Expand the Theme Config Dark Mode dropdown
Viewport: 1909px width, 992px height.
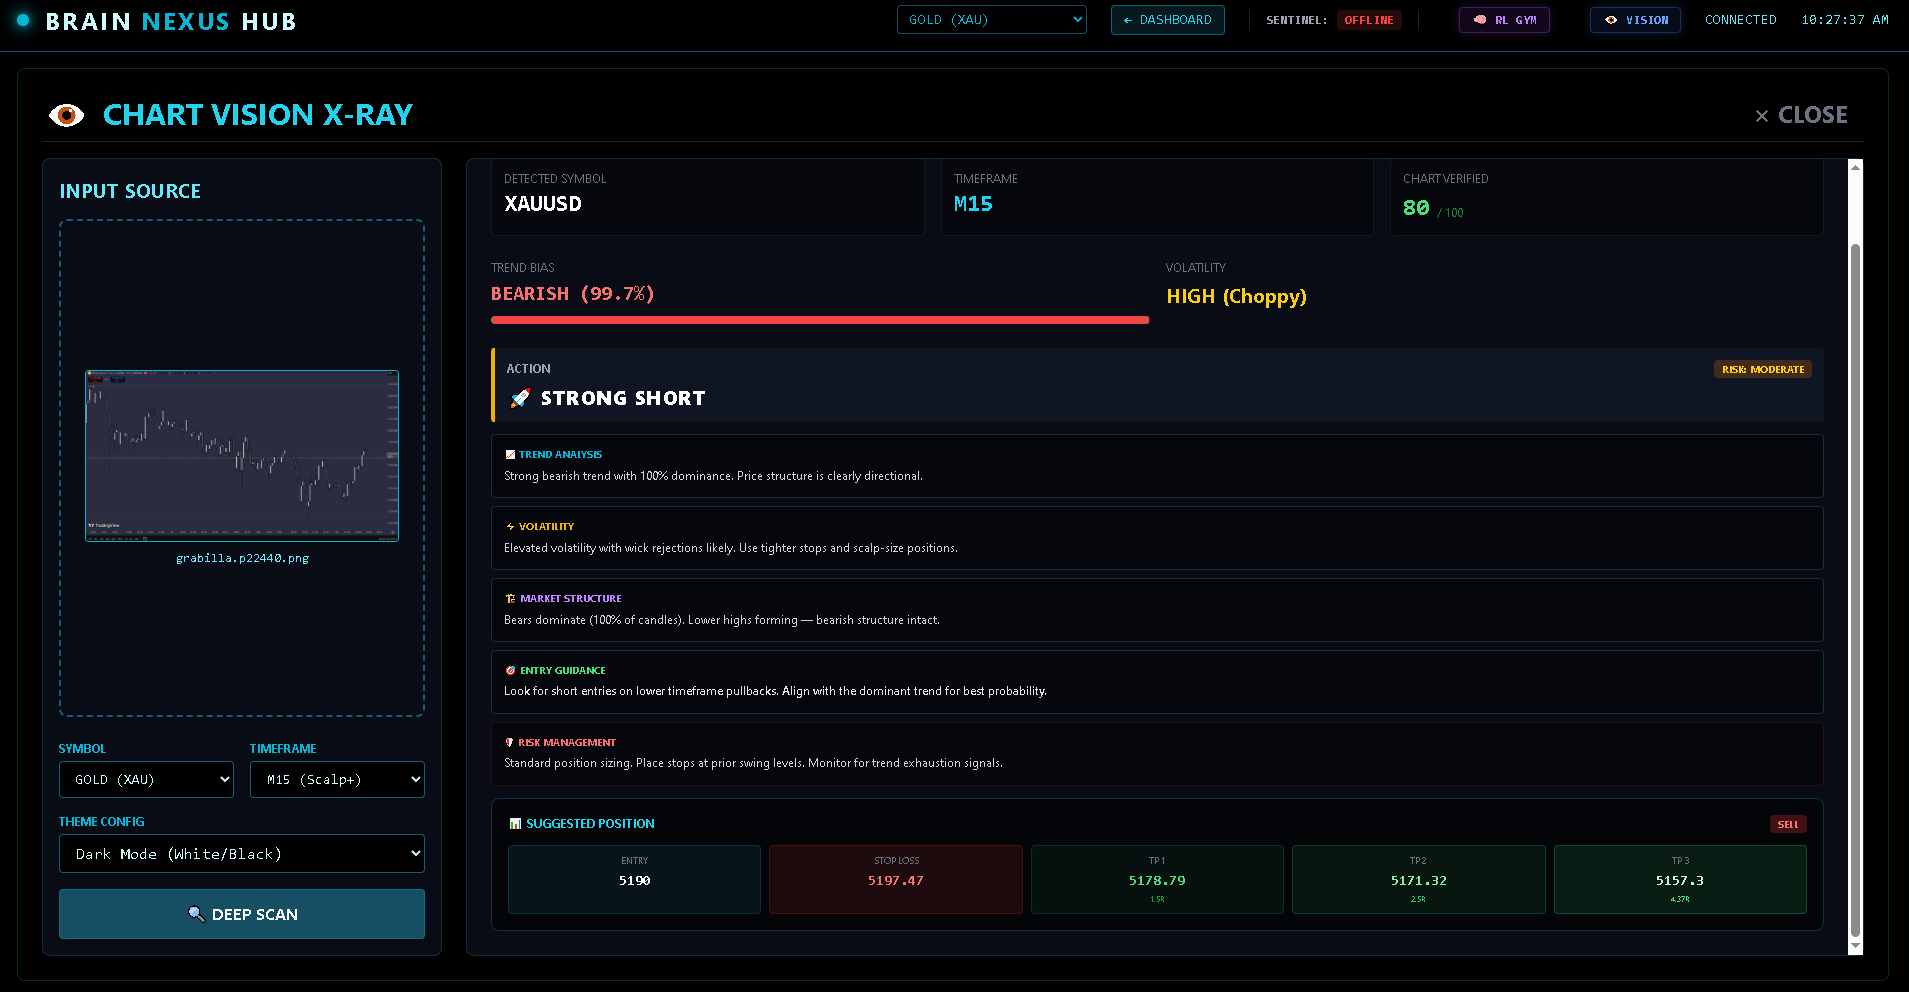pyautogui.click(x=242, y=854)
